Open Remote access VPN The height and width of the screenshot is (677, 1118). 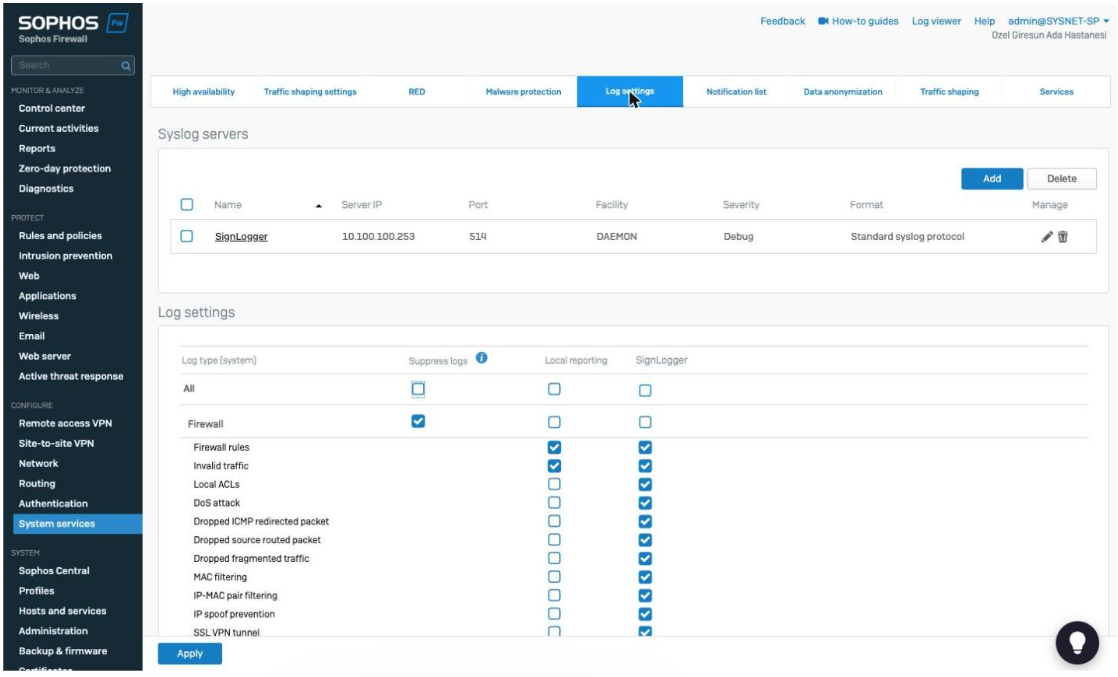(66, 423)
